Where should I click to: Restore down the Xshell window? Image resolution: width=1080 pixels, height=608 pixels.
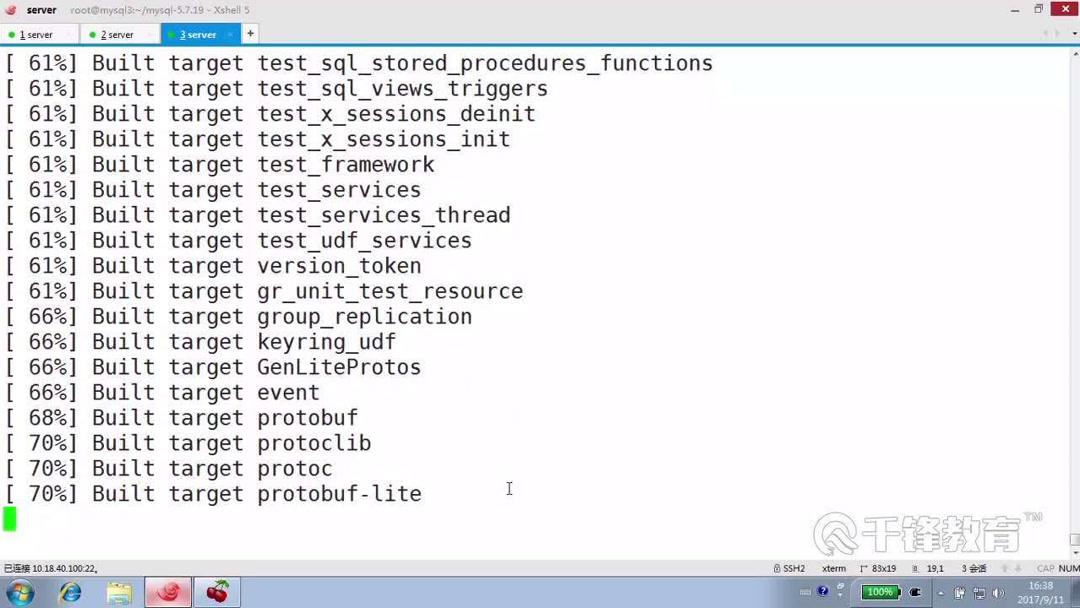pos(1039,9)
